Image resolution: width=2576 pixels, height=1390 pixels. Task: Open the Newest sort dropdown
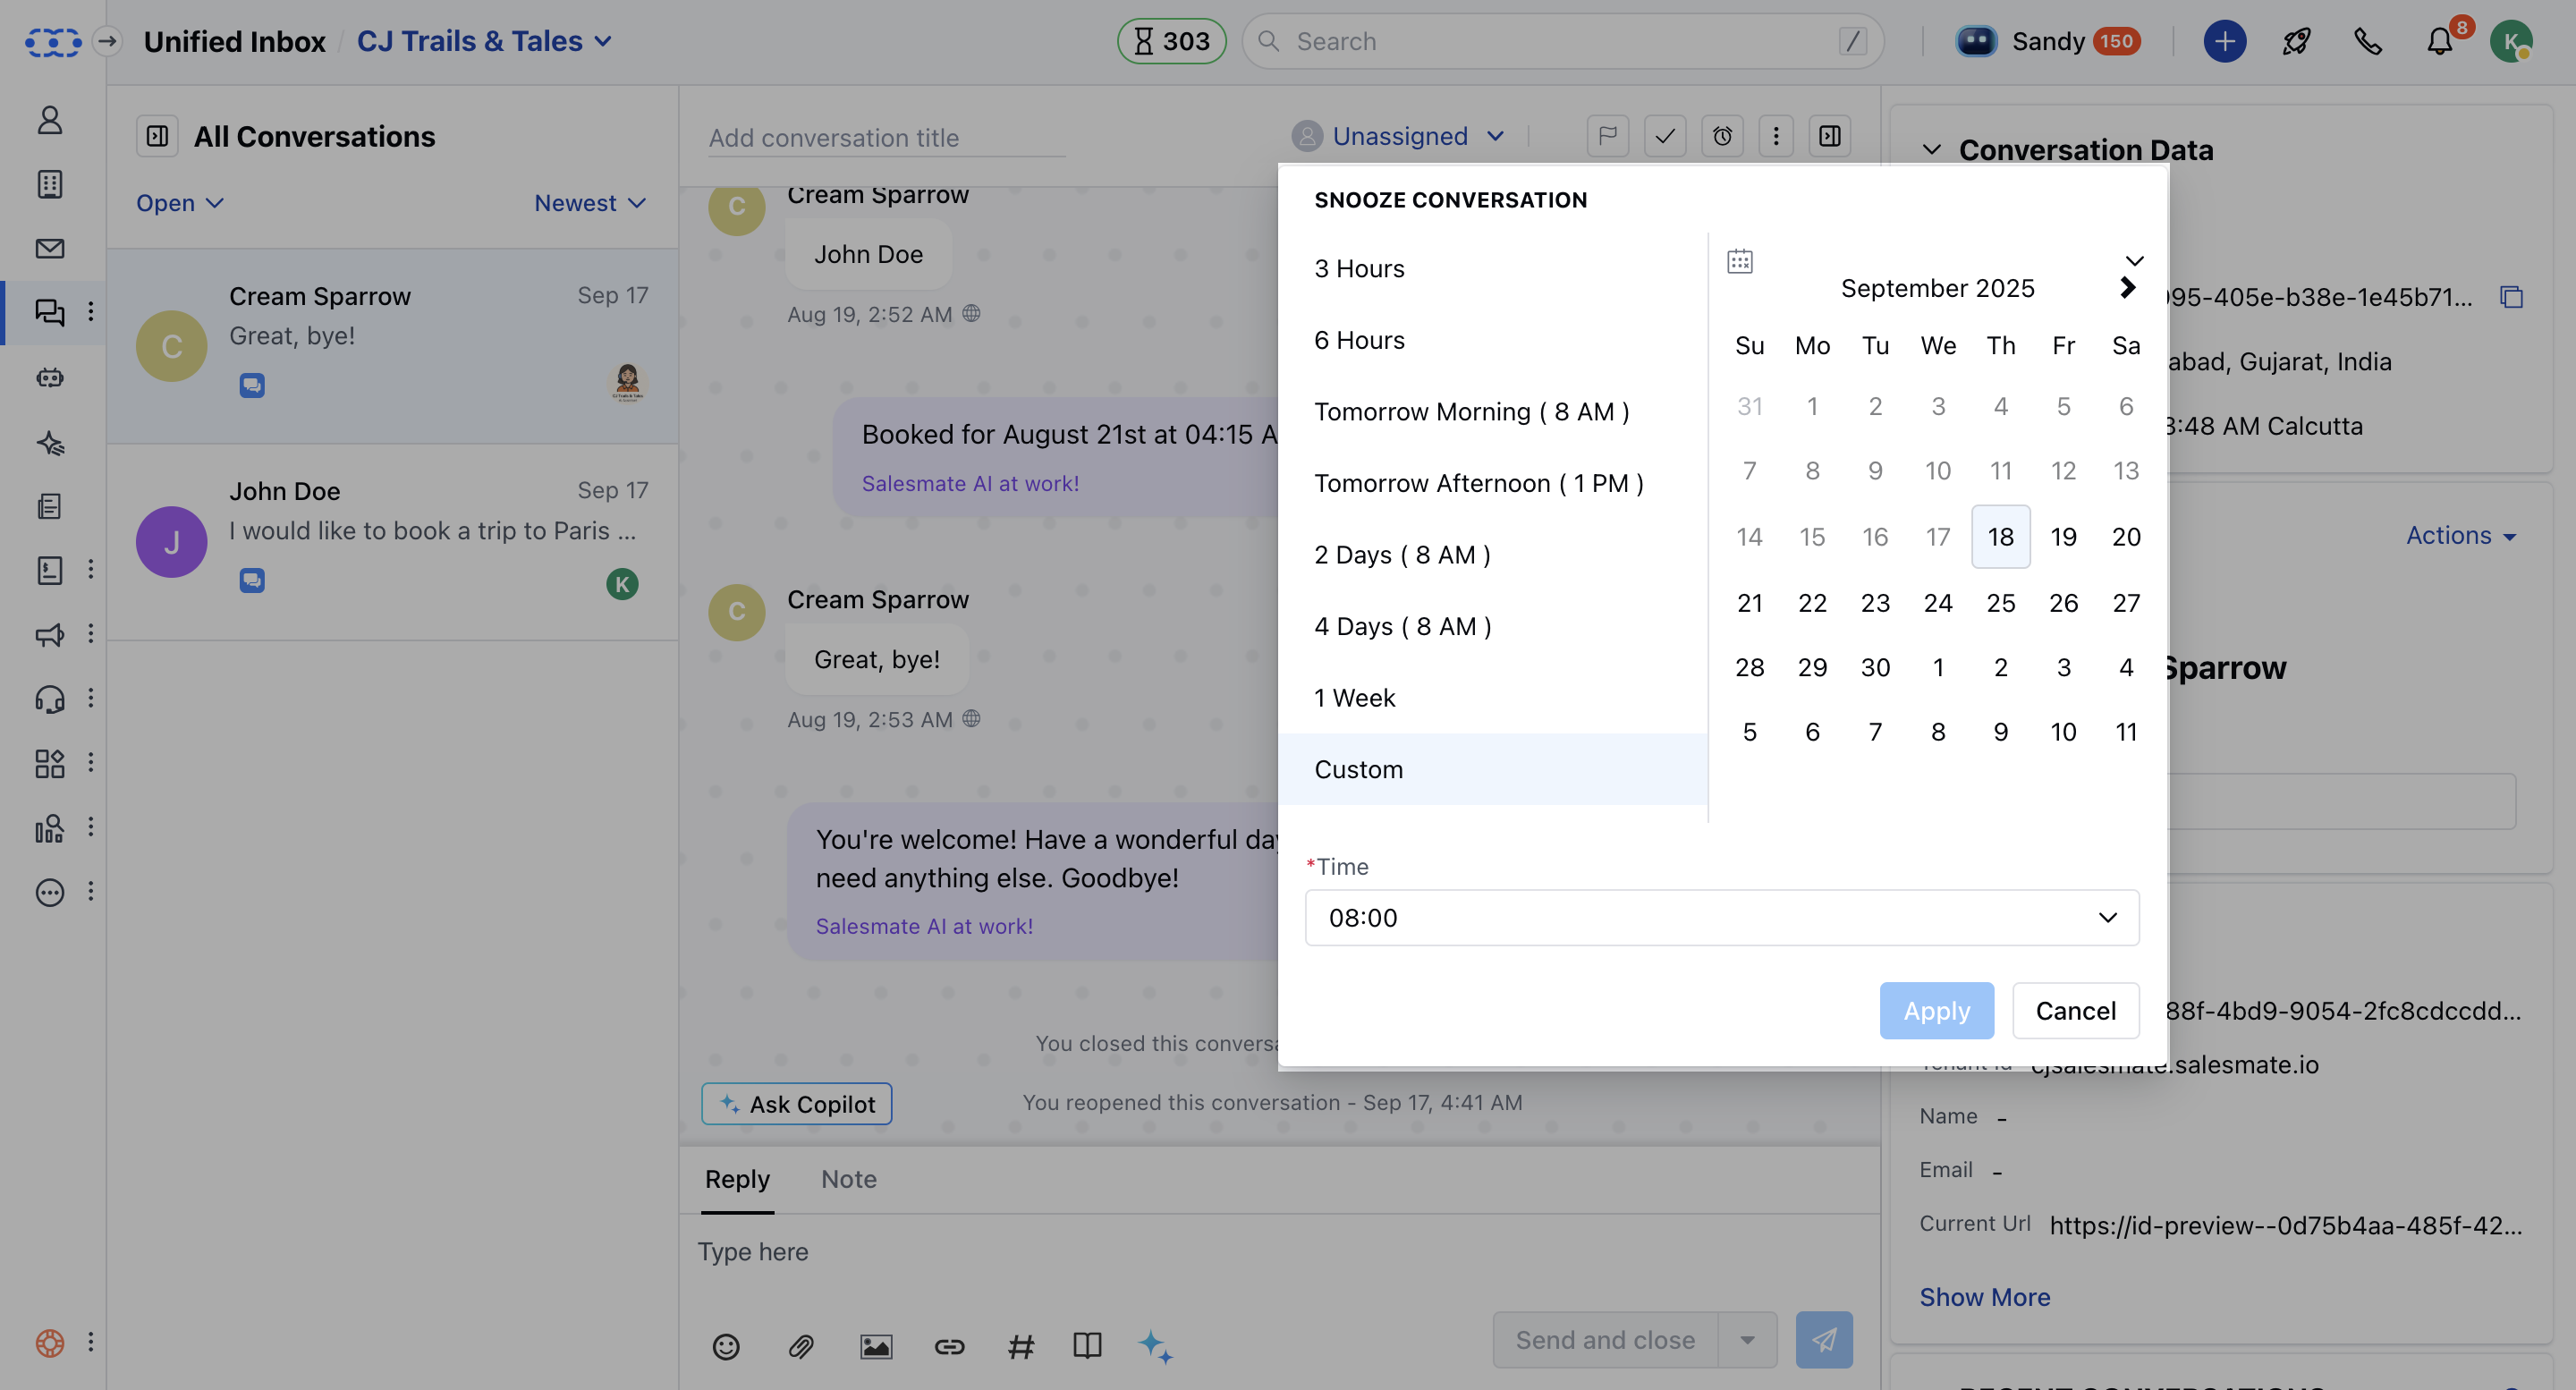590,203
